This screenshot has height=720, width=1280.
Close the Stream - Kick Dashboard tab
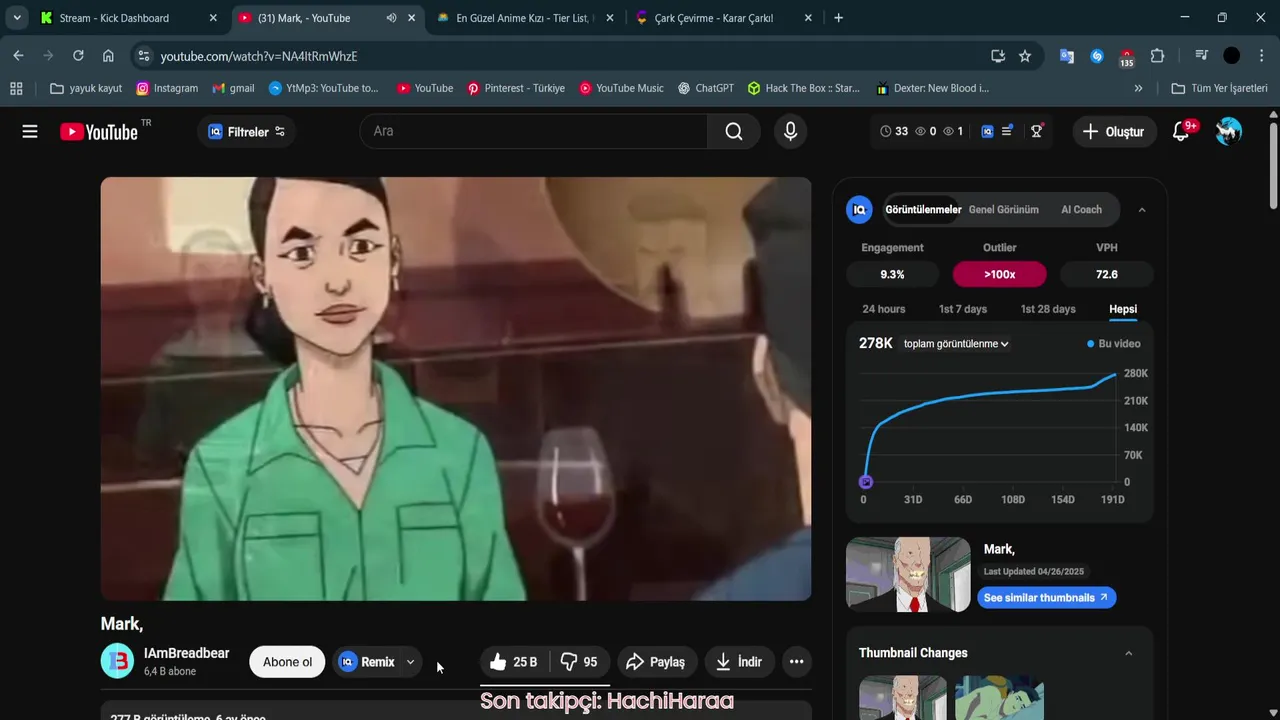pos(213,18)
